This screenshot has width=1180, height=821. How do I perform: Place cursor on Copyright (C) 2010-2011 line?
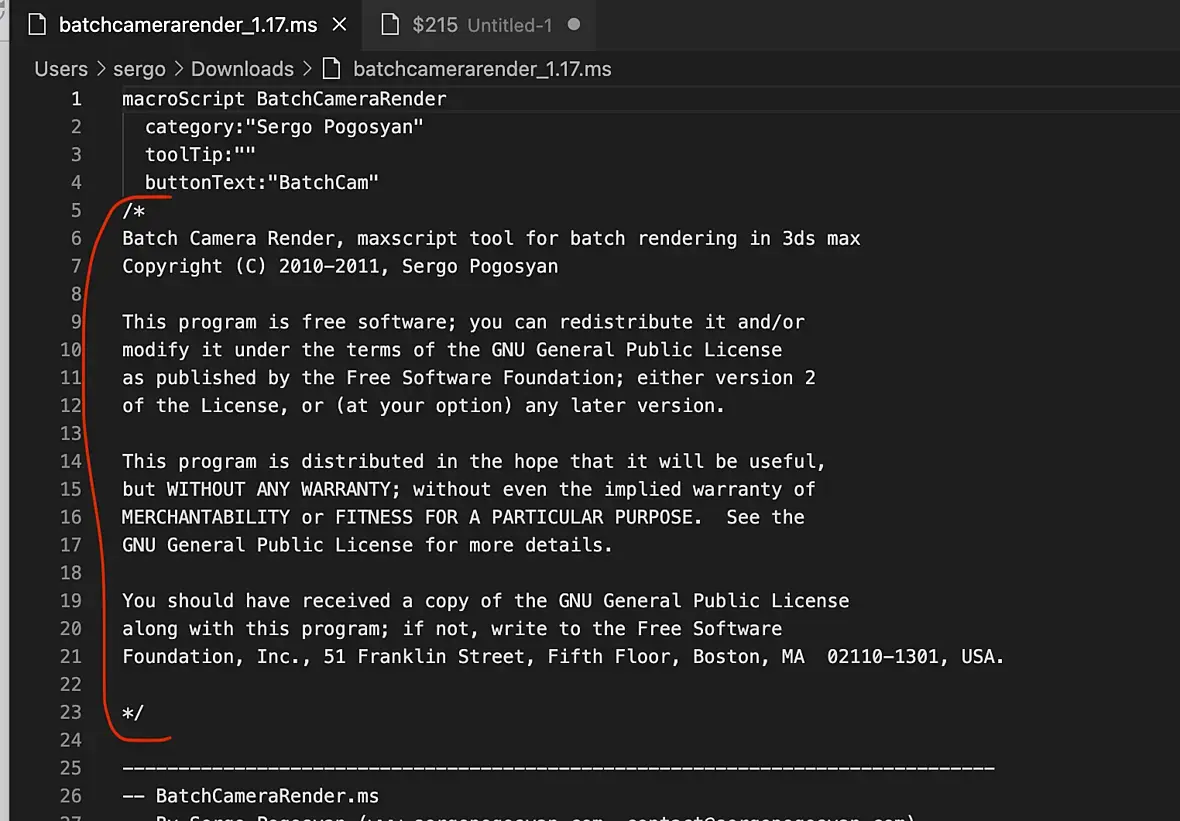(x=340, y=267)
